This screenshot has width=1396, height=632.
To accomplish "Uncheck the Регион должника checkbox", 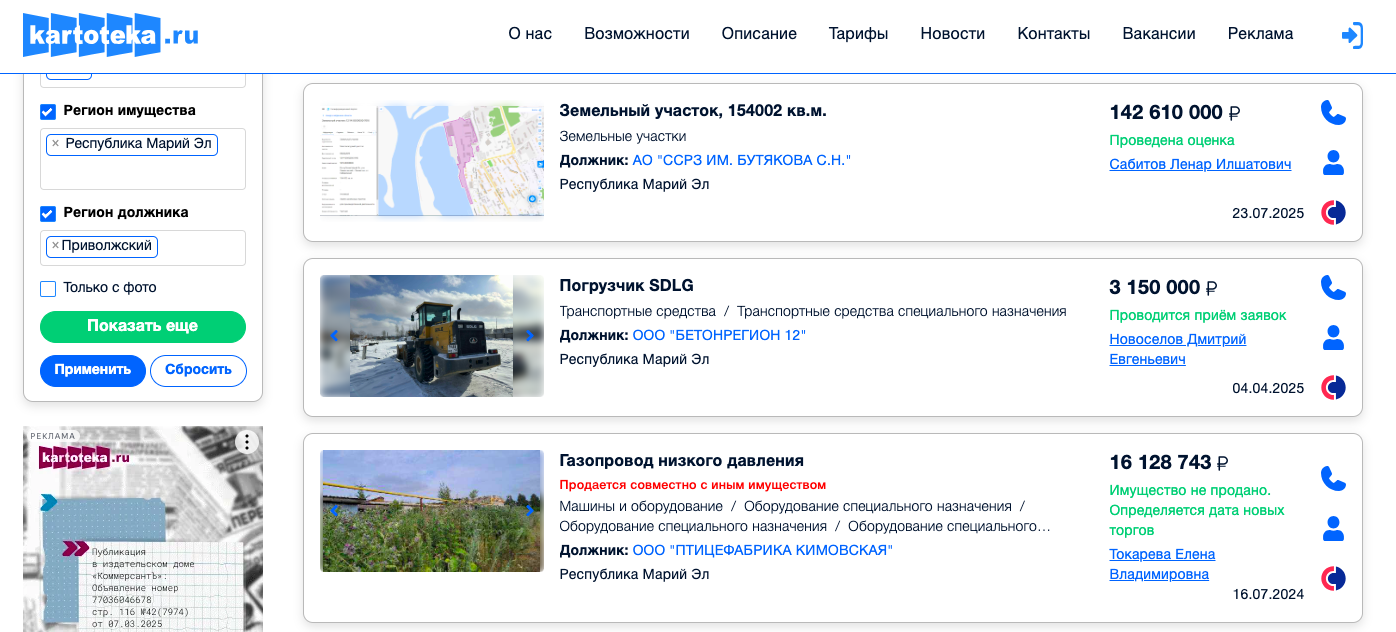I will point(48,213).
